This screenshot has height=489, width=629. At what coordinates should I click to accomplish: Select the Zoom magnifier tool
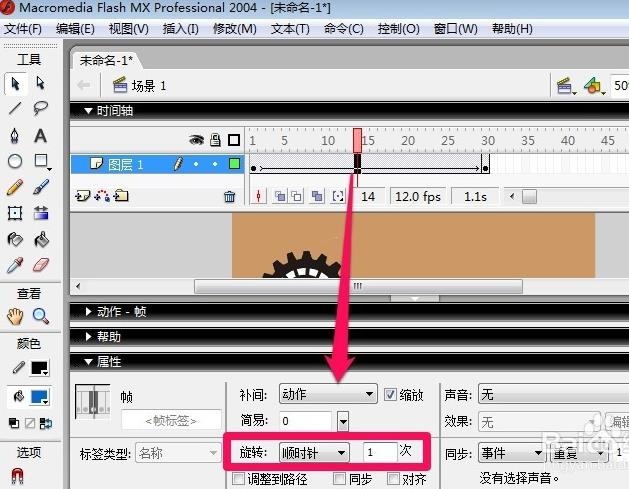pyautogui.click(x=41, y=316)
